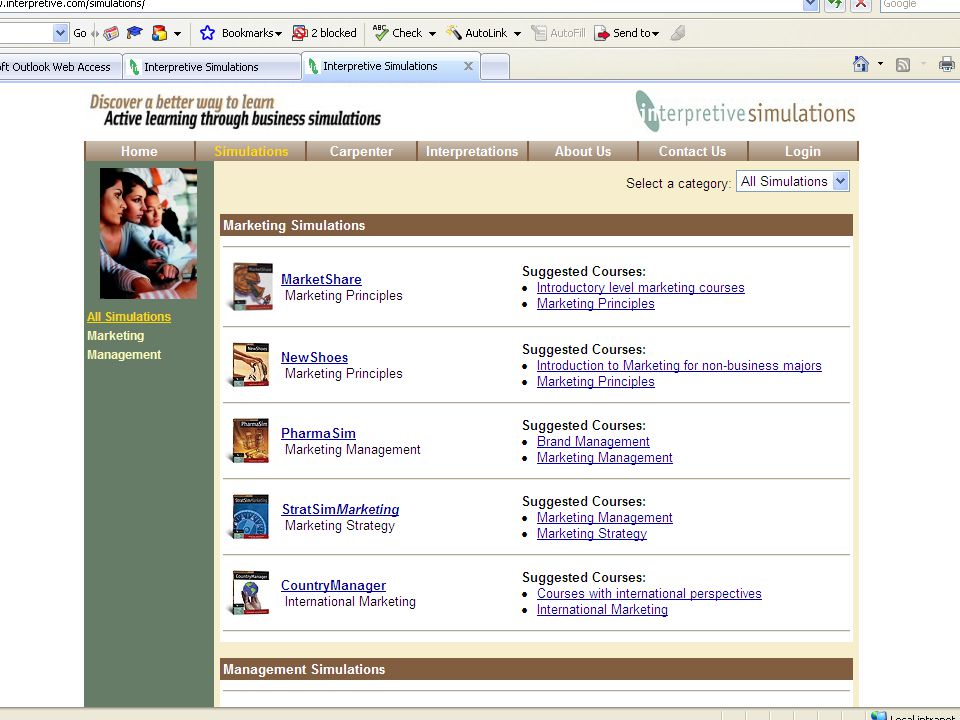Open the MarketShare simulation link

[321, 279]
